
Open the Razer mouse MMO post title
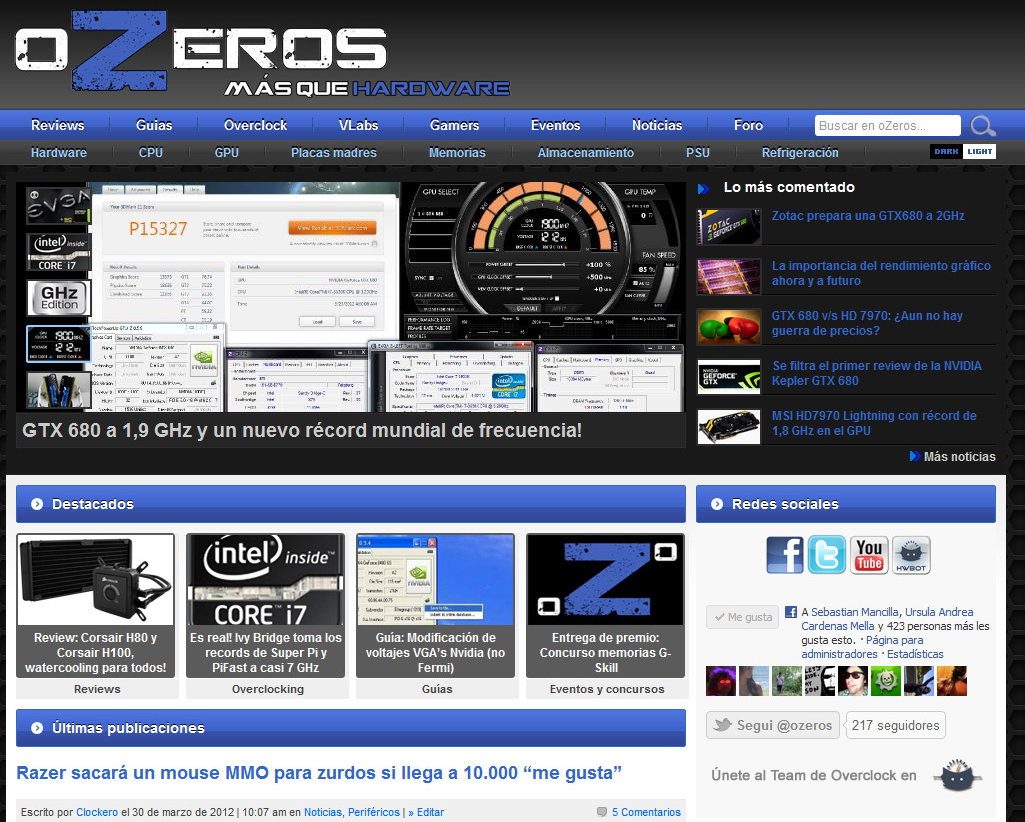pos(319,773)
